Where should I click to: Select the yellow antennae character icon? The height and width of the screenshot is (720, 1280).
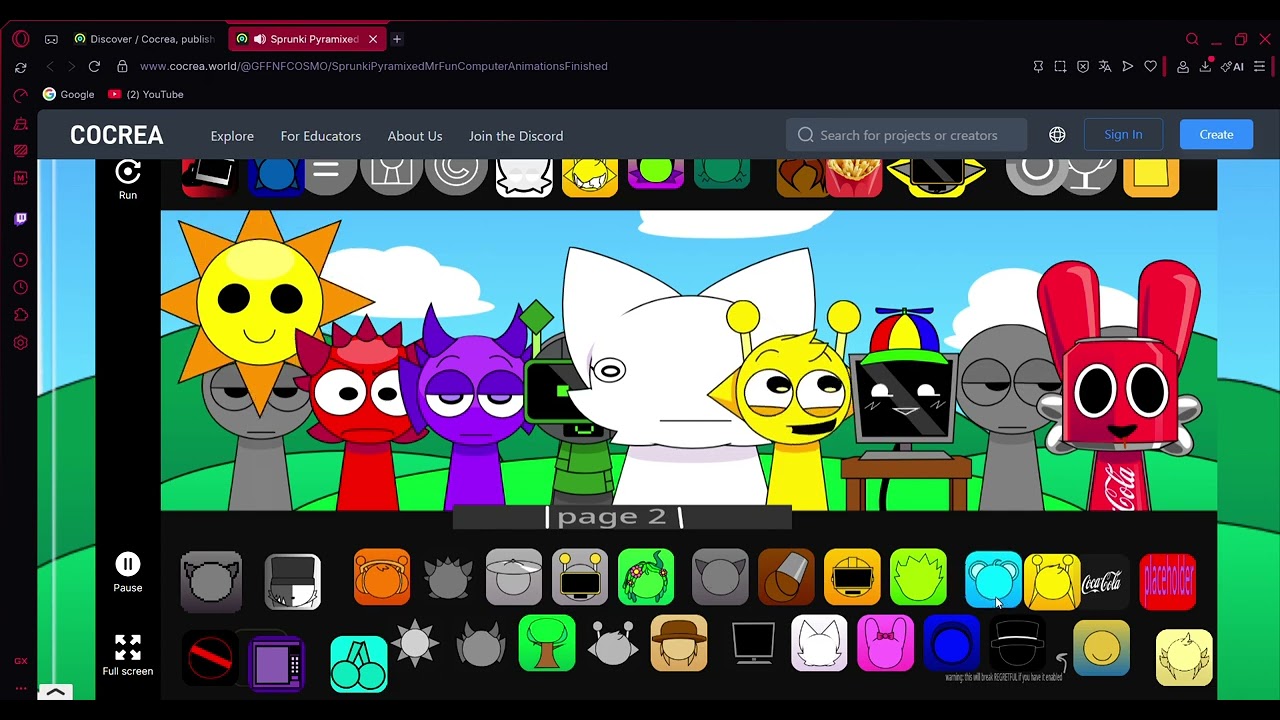coord(1052,581)
